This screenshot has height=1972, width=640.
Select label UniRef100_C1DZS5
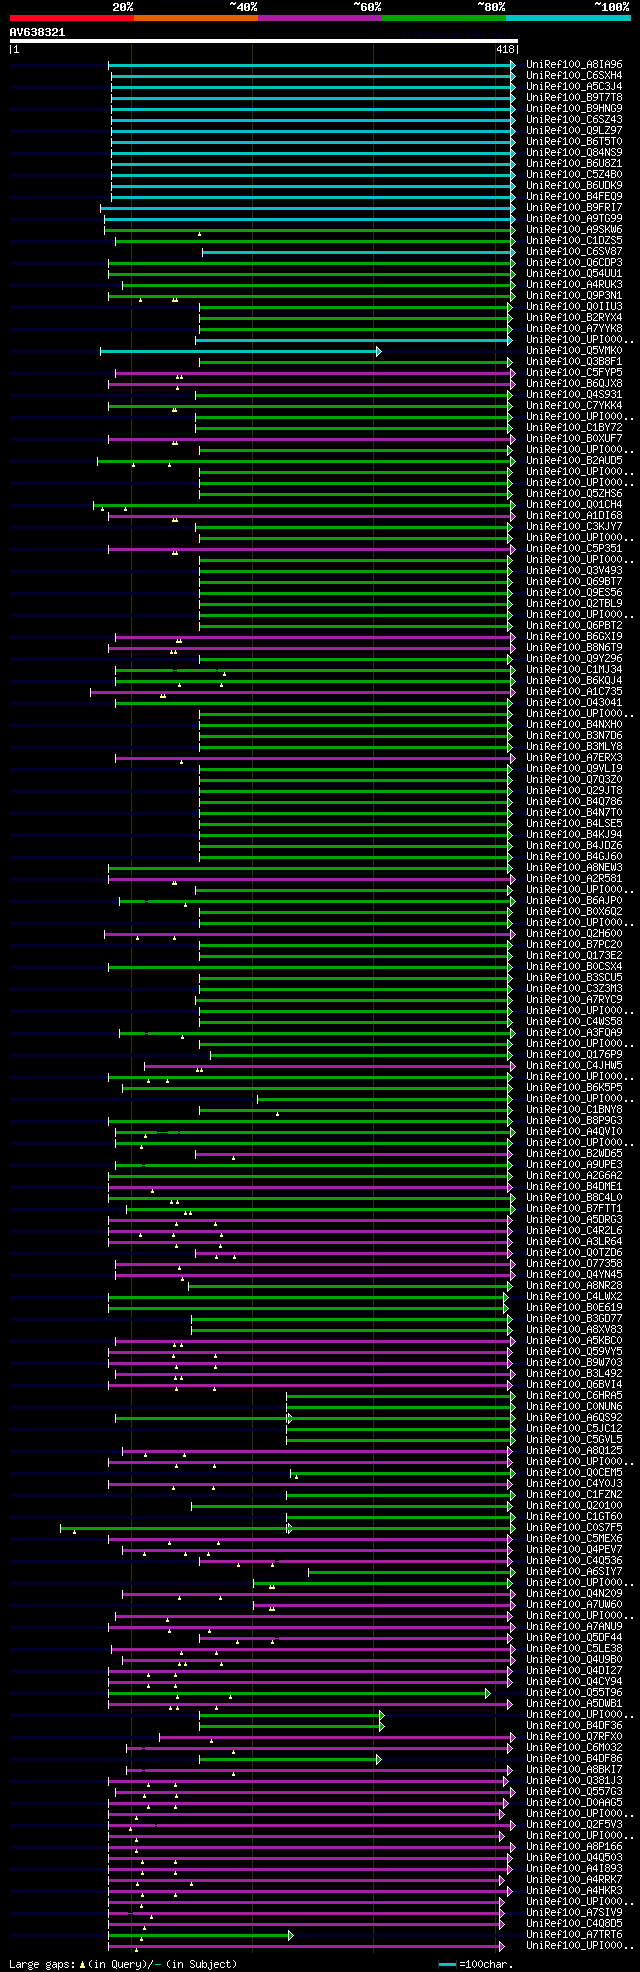574,240
